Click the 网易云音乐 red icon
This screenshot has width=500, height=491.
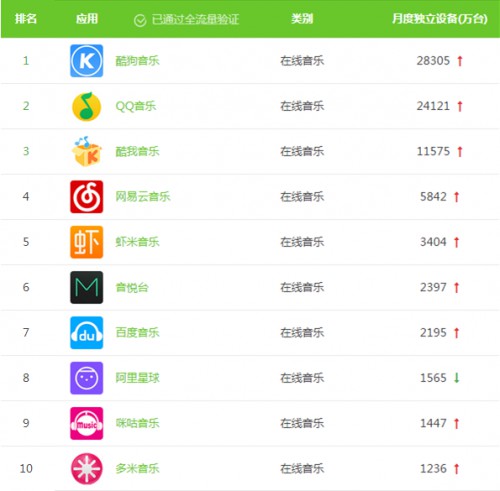87,197
